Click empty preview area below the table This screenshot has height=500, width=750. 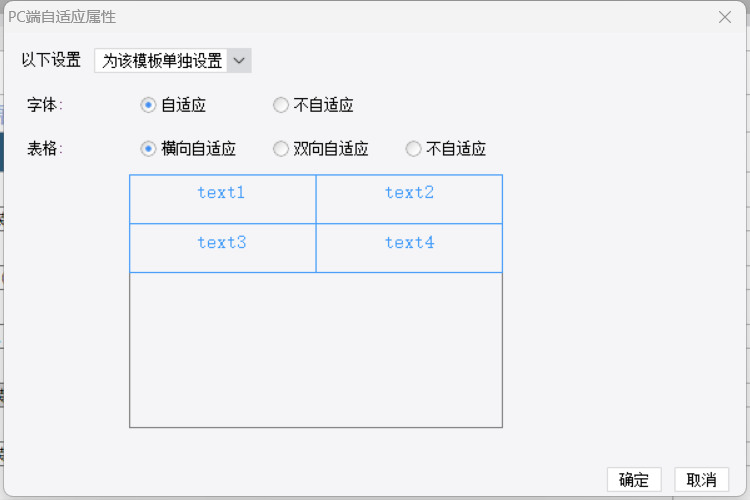pos(316,350)
